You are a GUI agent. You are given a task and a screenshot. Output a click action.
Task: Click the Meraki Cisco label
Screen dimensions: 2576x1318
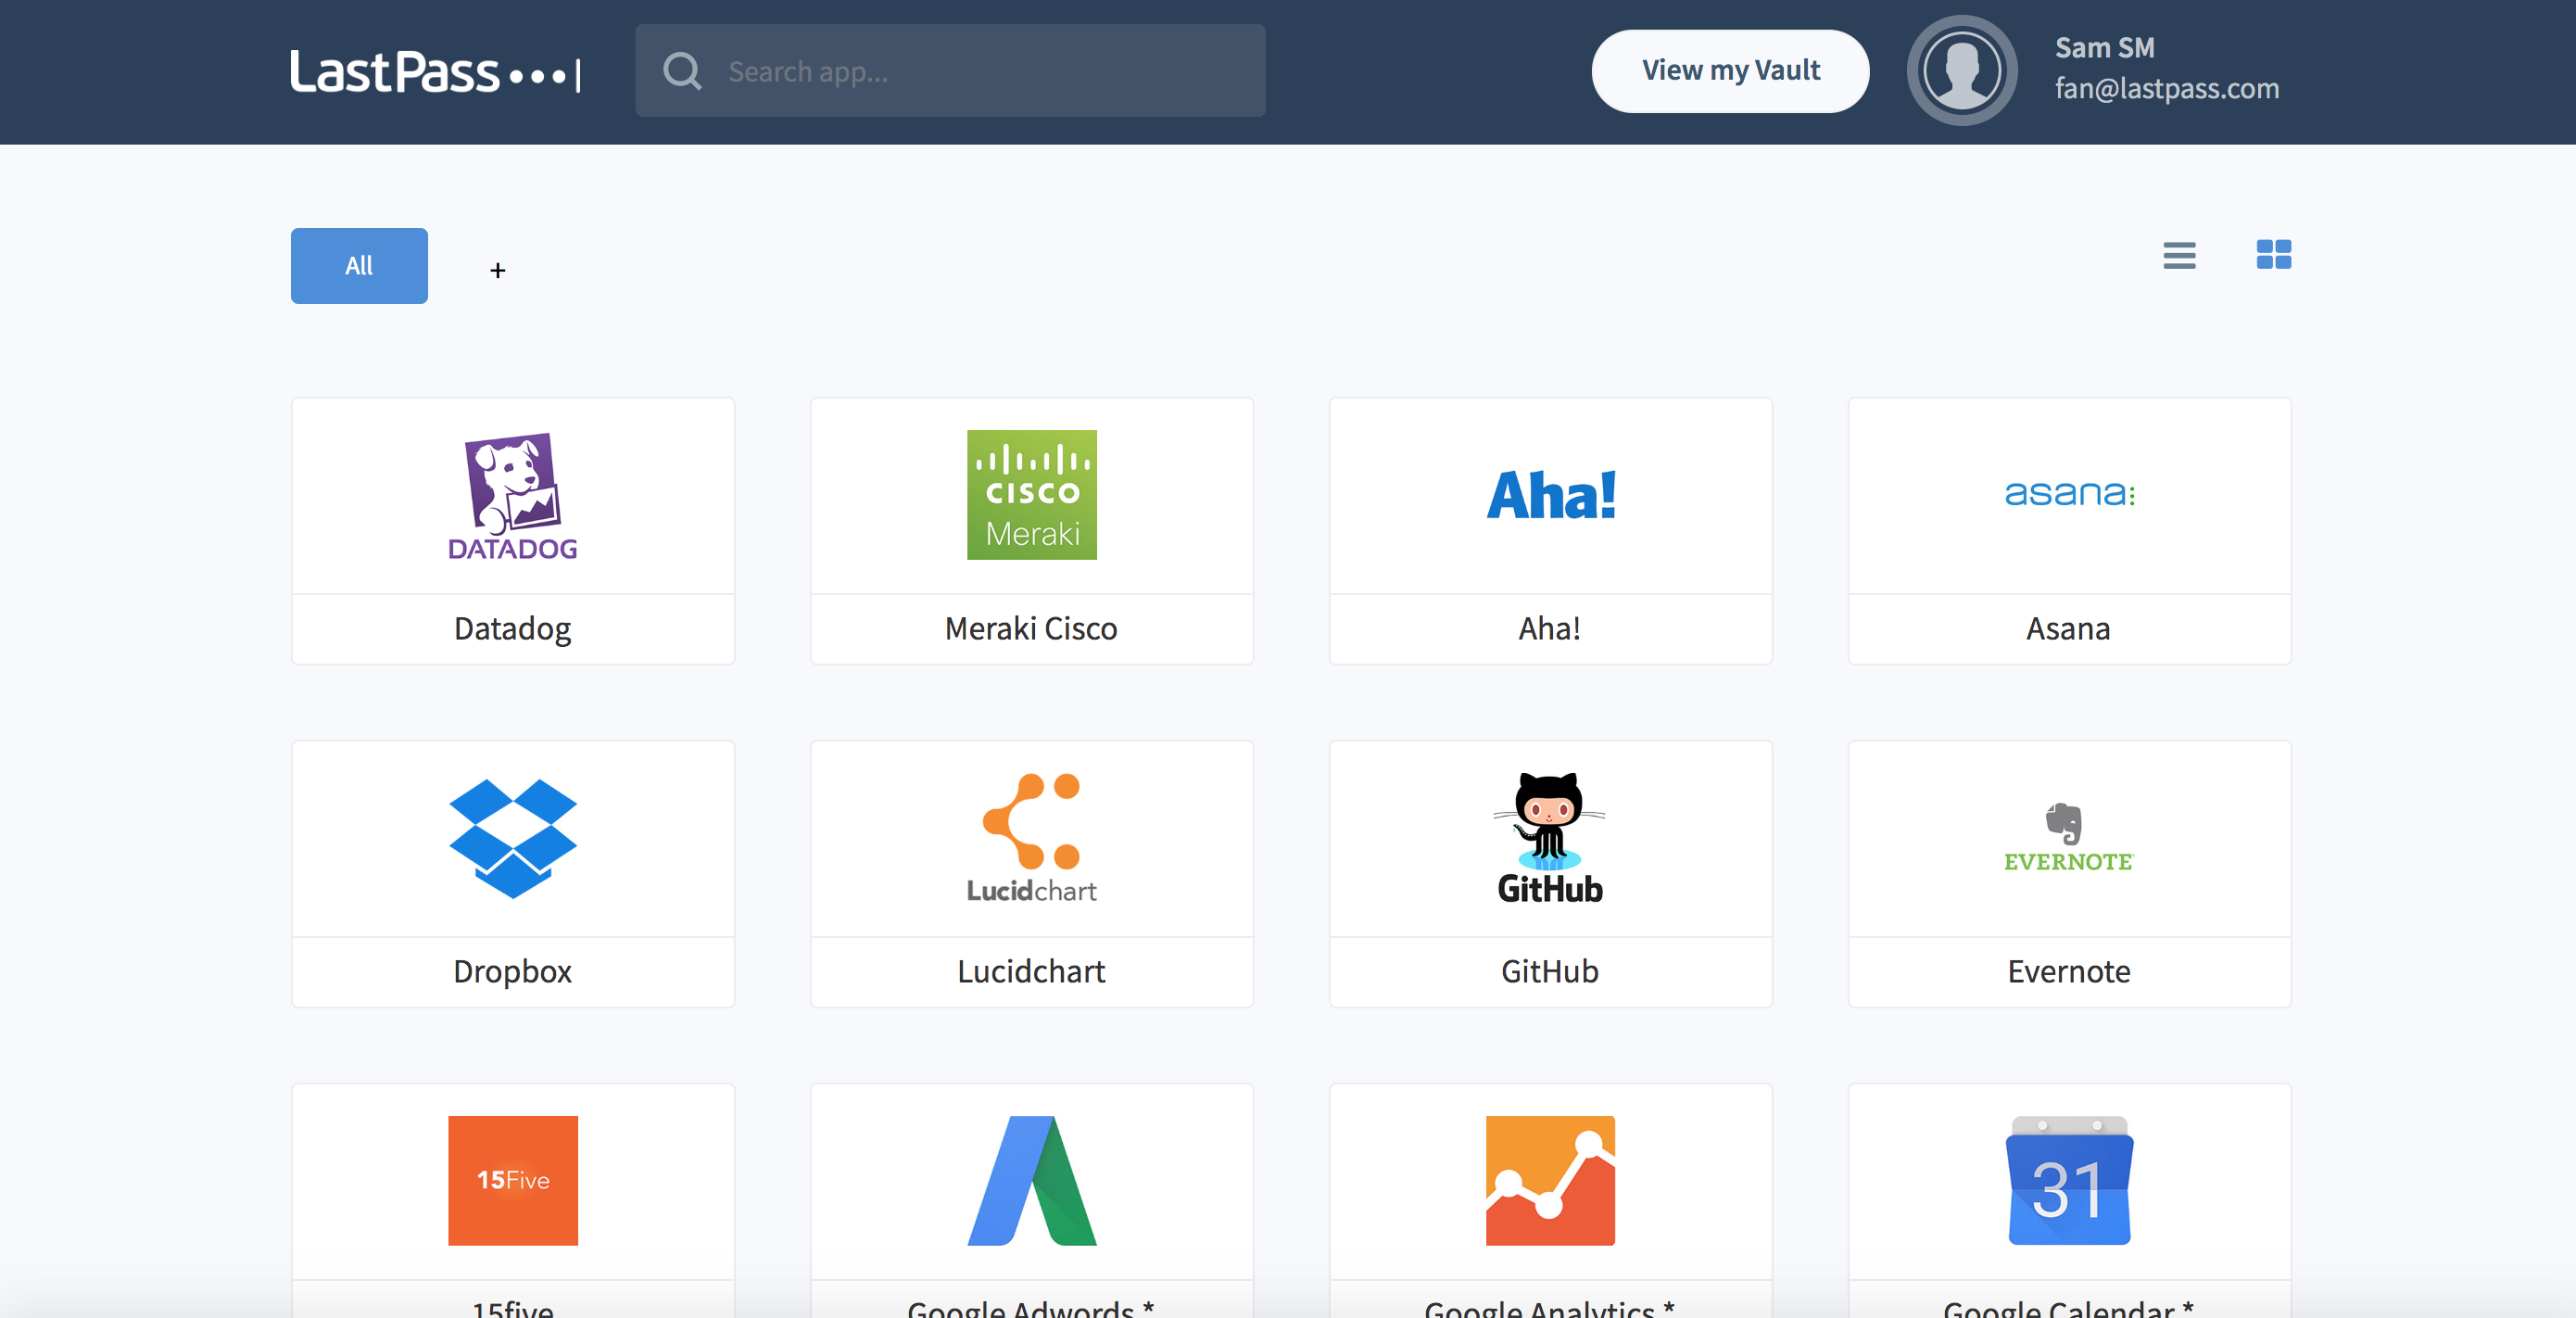tap(1031, 629)
